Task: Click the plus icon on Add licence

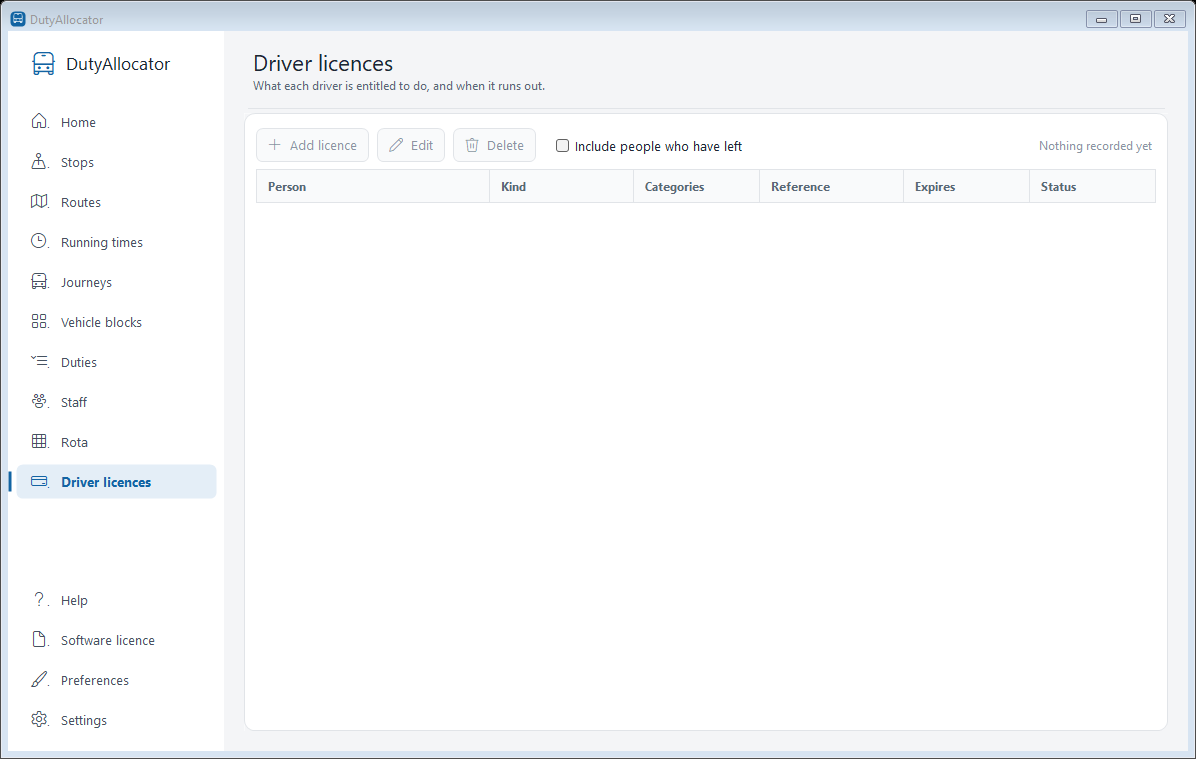Action: coord(275,145)
